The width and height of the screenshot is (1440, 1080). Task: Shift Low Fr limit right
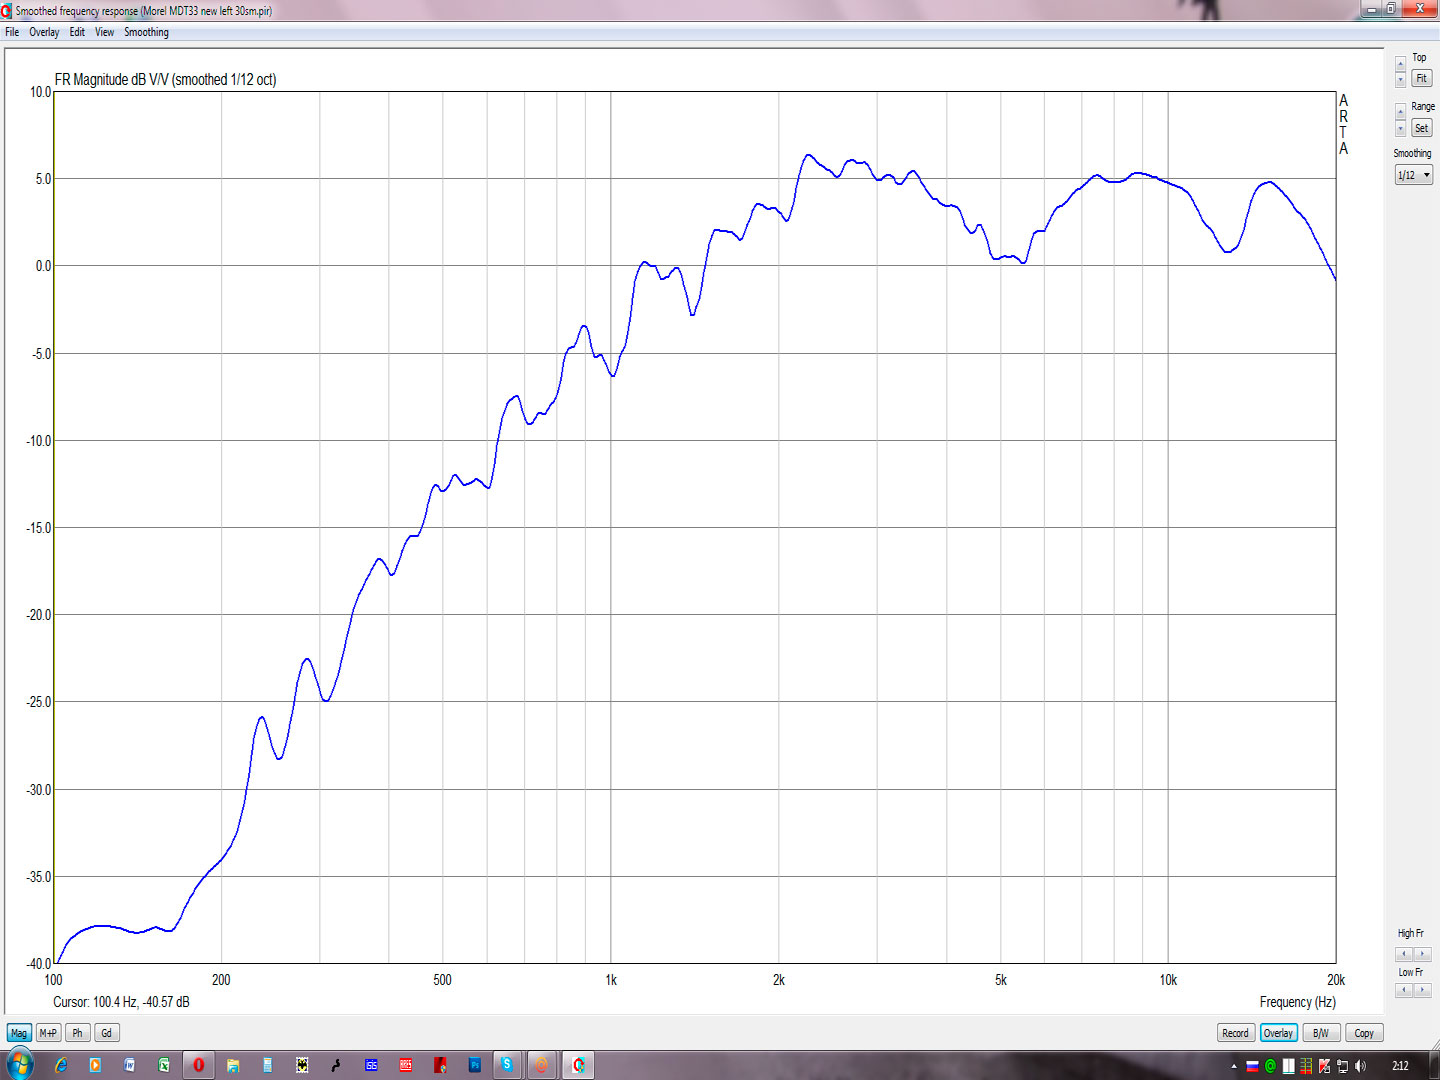[1422, 990]
